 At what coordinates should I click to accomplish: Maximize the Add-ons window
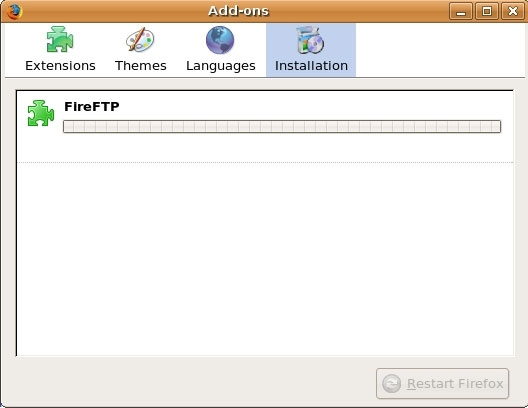point(487,11)
